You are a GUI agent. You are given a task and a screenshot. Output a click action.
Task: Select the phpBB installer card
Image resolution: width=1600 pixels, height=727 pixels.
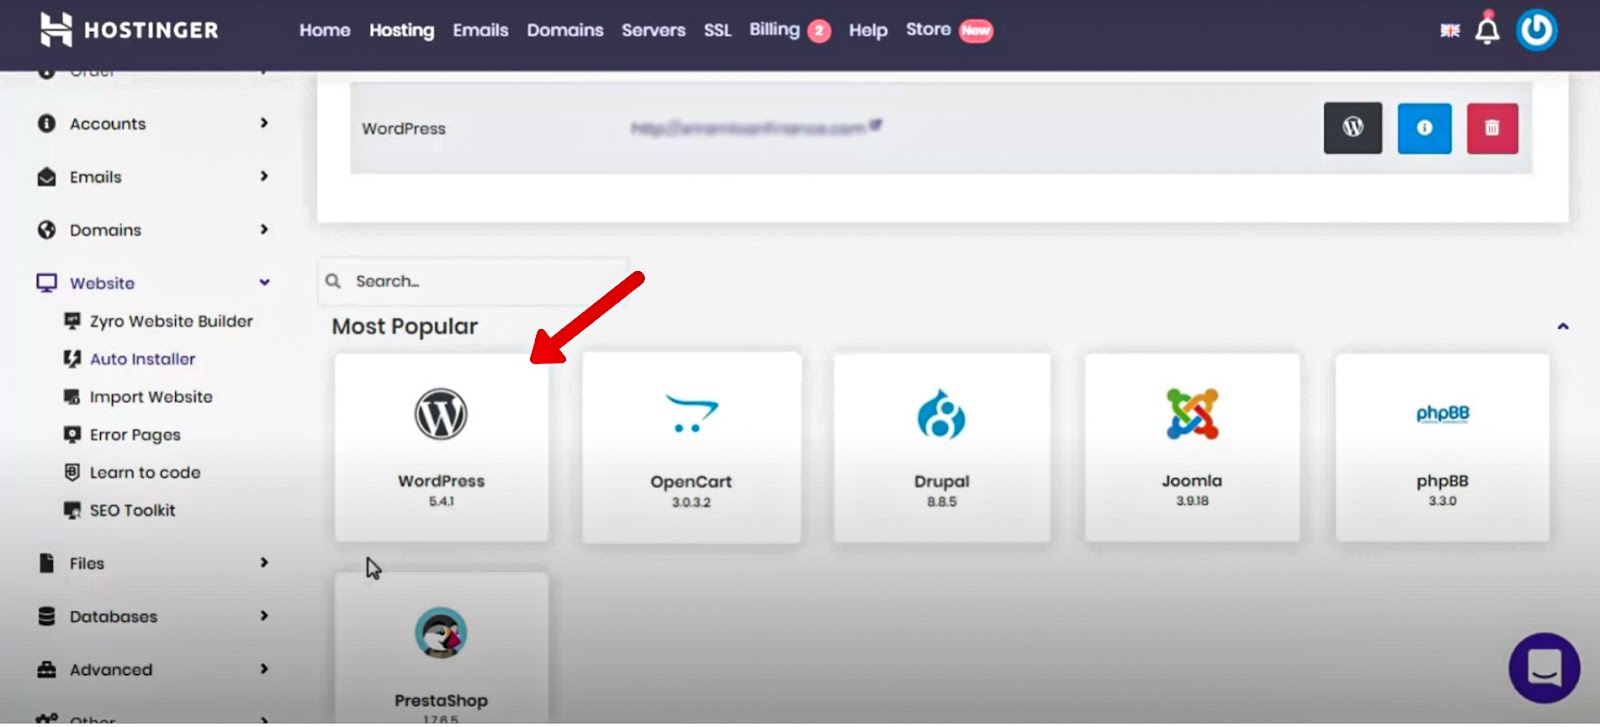coord(1442,447)
